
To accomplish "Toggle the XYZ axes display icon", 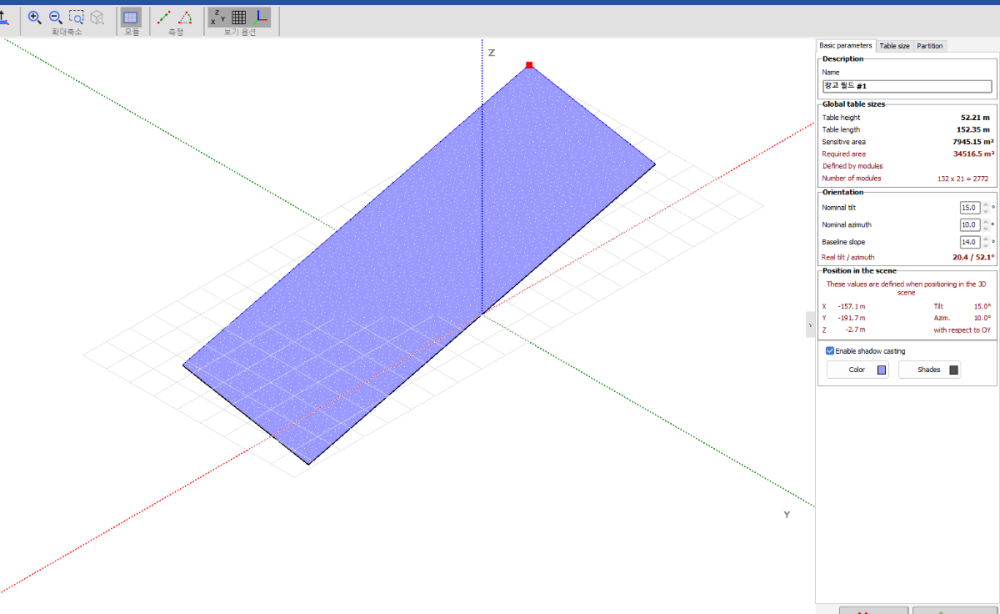I will [217, 17].
